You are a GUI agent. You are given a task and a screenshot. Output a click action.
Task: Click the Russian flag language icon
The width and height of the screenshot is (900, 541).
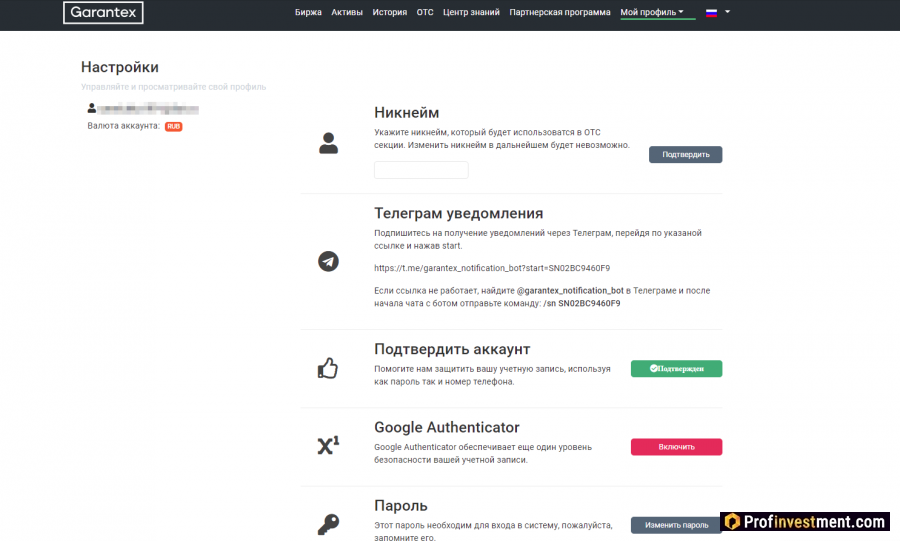[711, 13]
